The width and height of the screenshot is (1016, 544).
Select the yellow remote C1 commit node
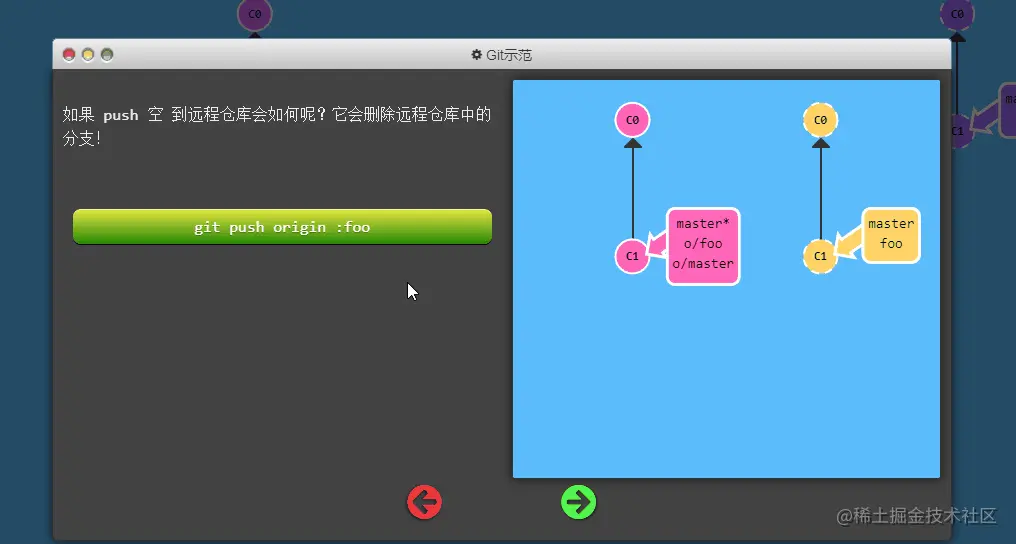[x=820, y=256]
